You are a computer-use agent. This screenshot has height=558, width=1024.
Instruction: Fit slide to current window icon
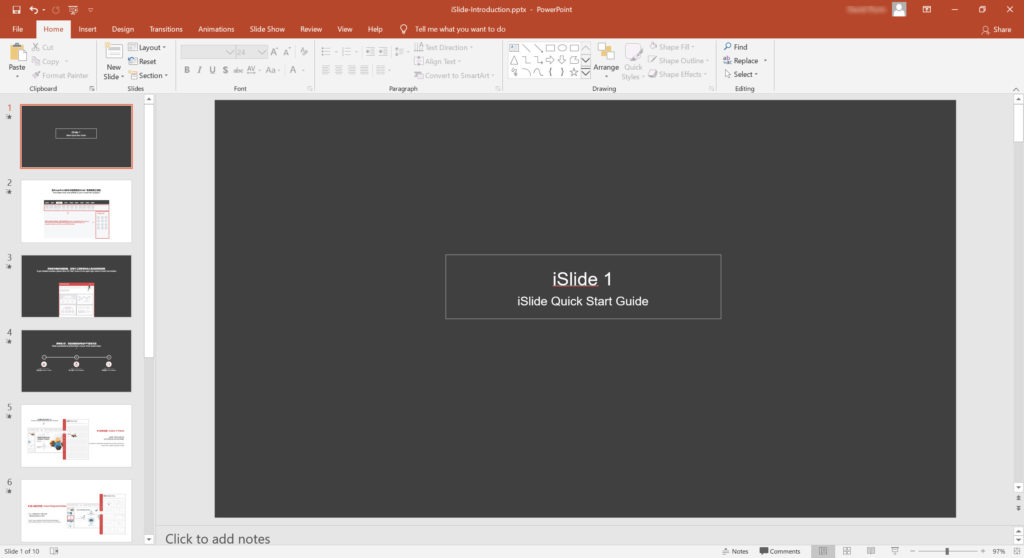coord(1016,551)
